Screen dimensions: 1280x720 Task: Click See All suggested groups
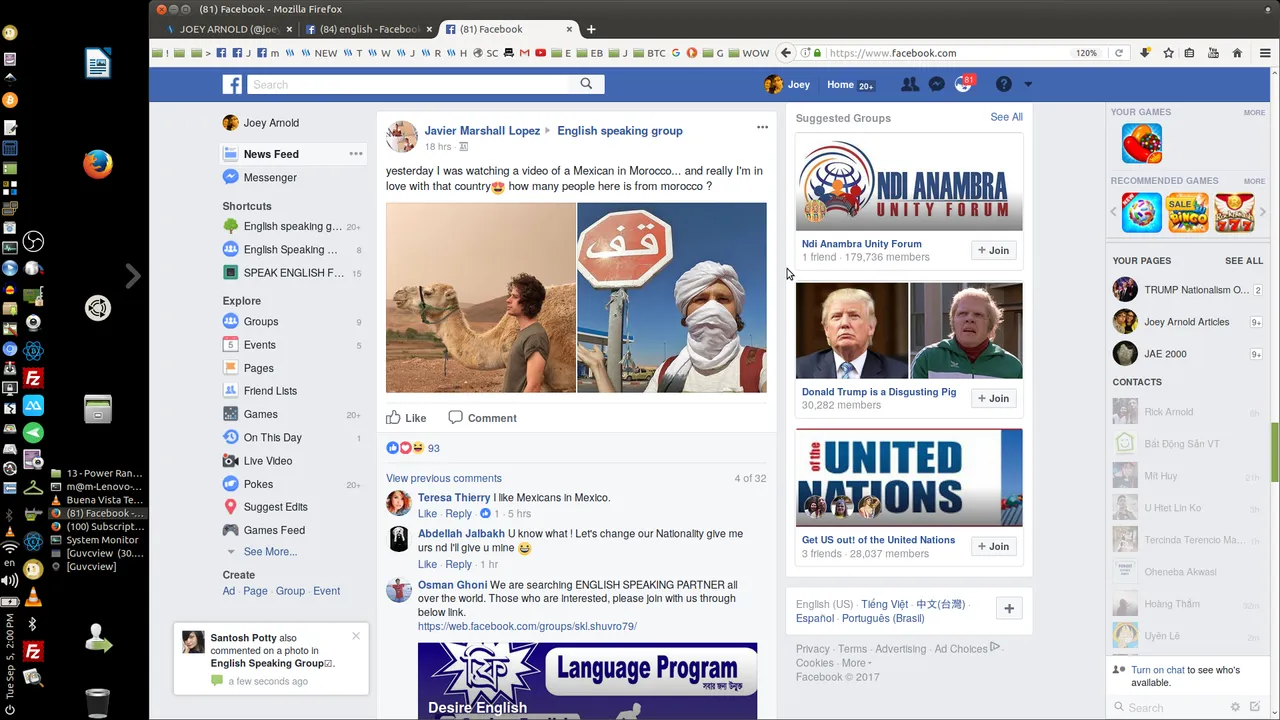[x=1006, y=117]
